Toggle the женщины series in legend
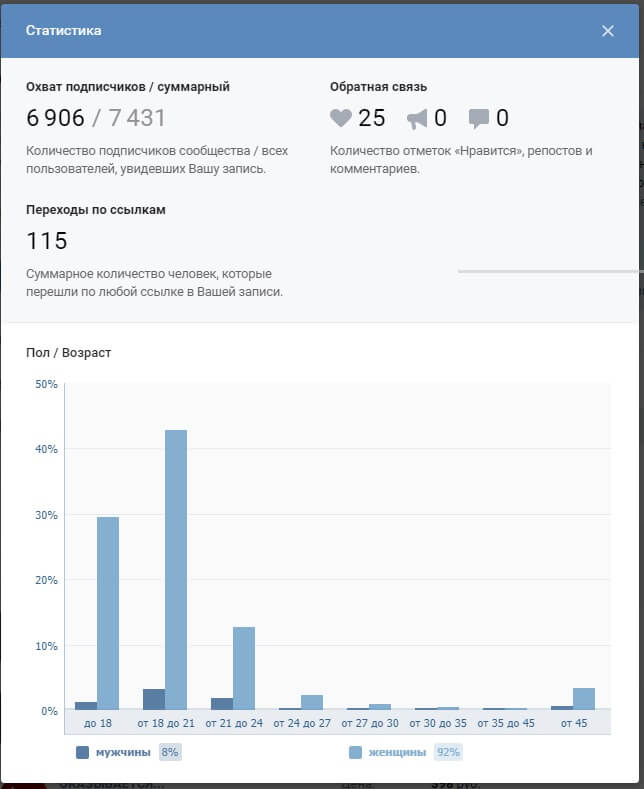The height and width of the screenshot is (789, 644). pyautogui.click(x=397, y=752)
